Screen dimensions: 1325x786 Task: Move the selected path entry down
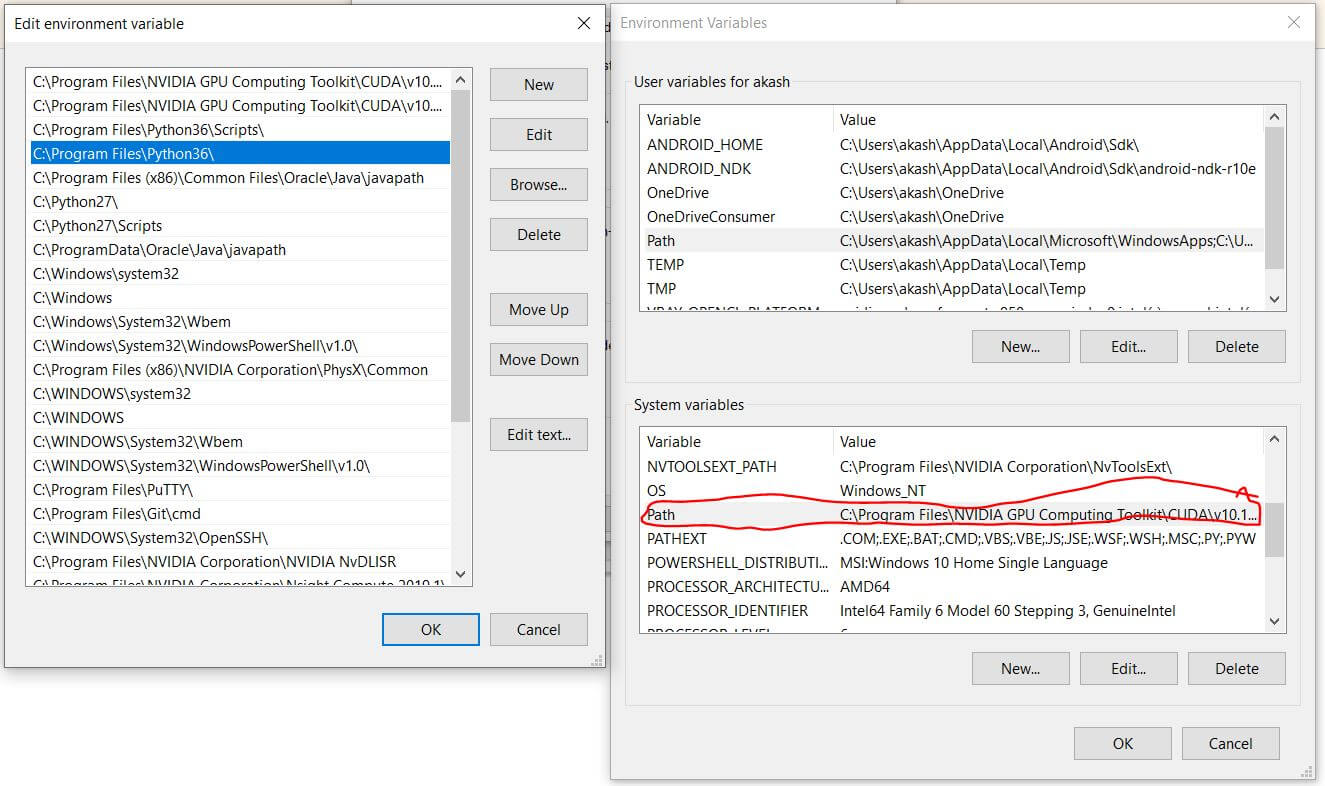click(538, 359)
